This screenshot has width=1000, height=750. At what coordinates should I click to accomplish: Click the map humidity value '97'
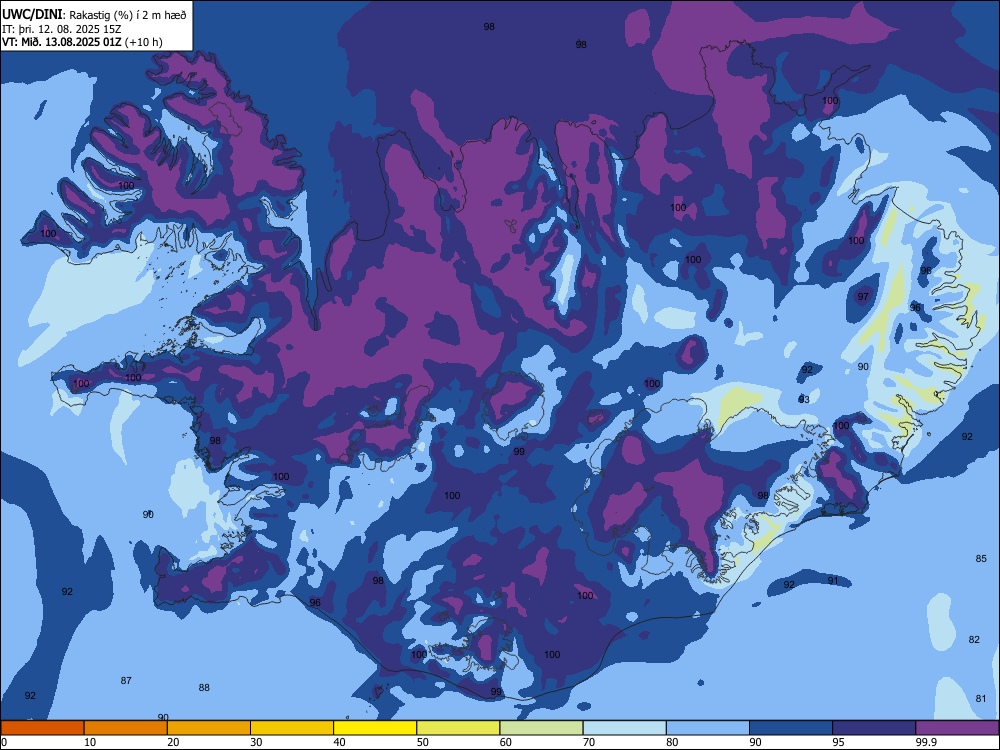pos(863,297)
